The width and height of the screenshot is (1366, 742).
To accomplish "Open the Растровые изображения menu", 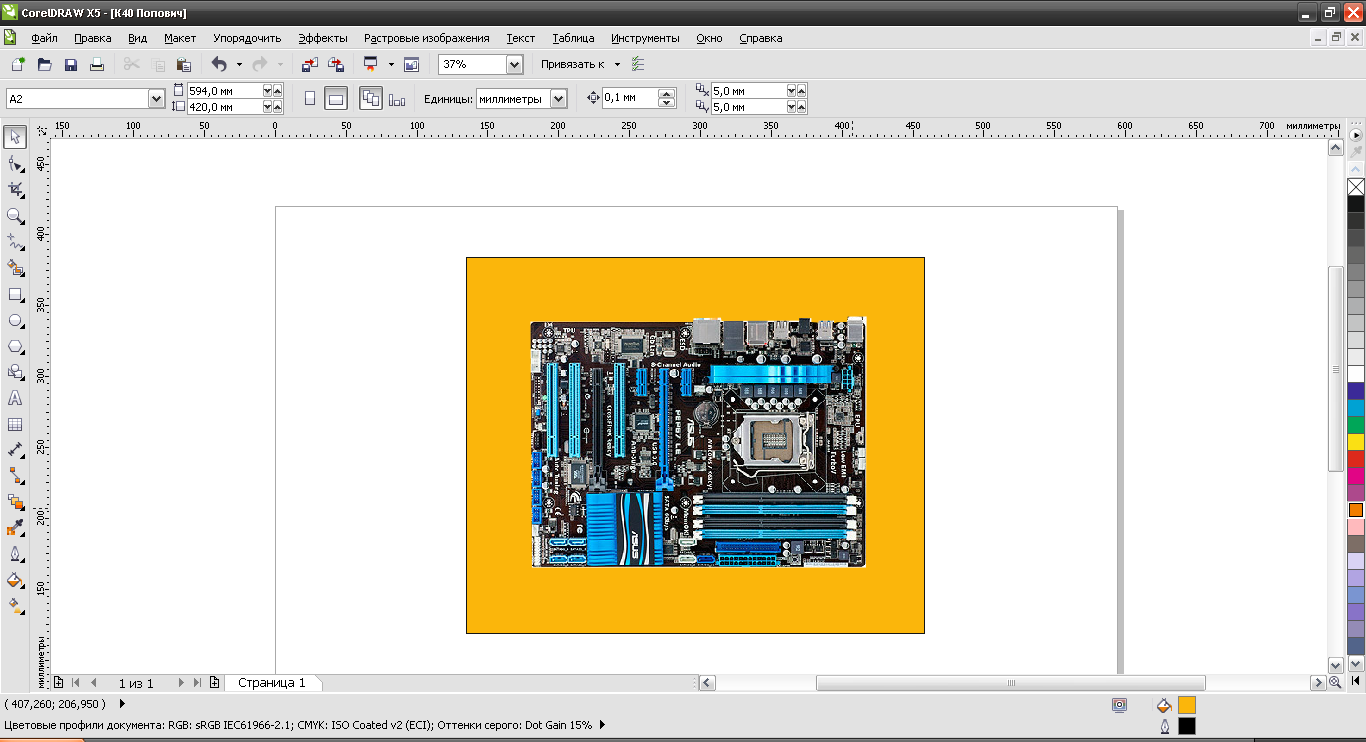I will pyautogui.click(x=427, y=38).
